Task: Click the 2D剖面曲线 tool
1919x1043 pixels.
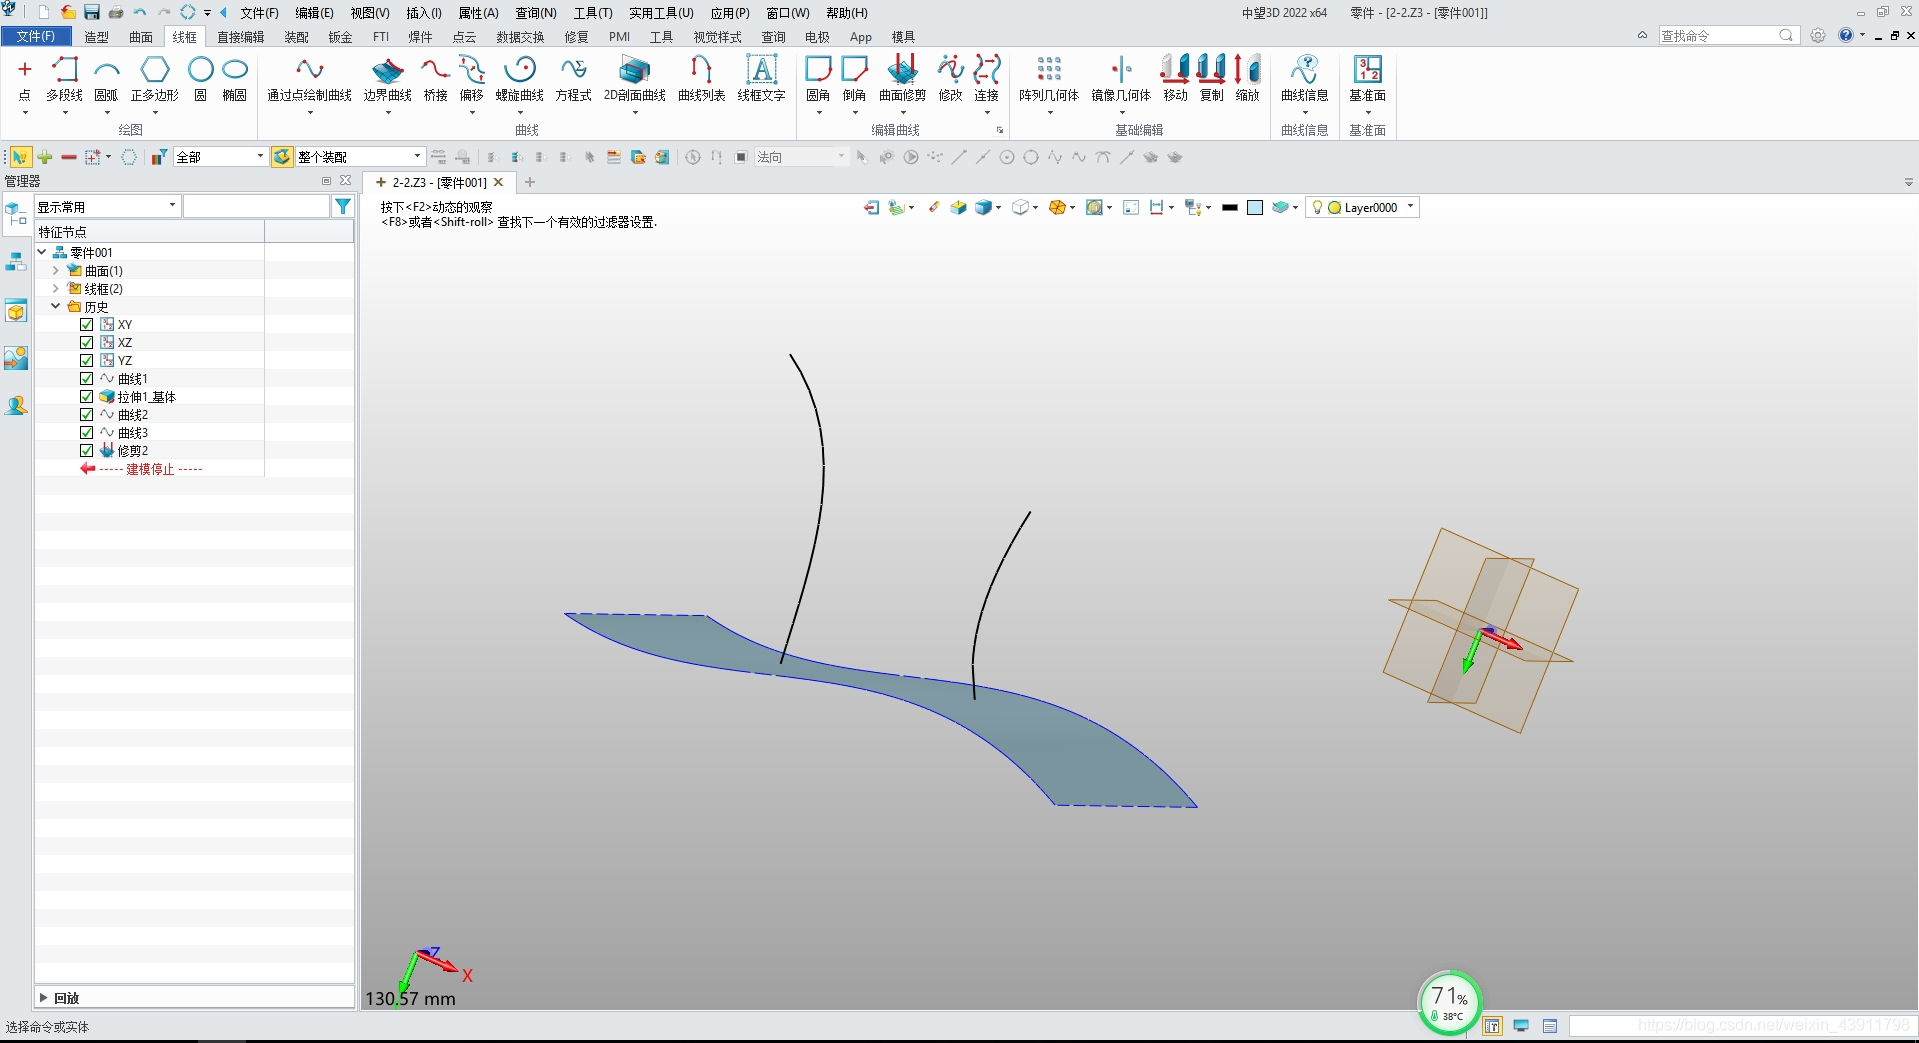Action: coord(635,78)
